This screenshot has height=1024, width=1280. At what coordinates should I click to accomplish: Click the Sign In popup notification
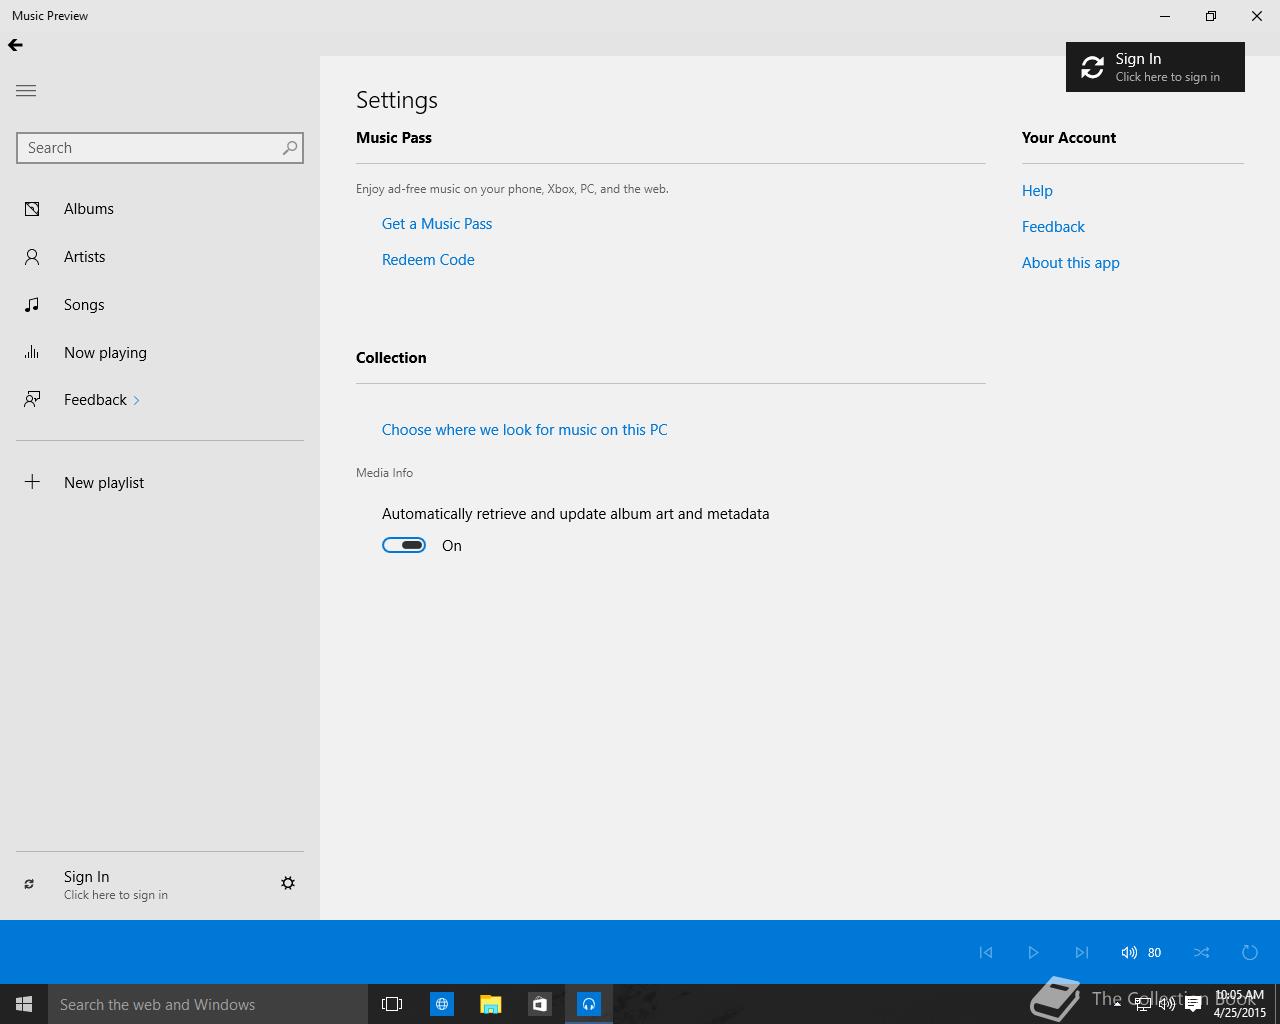pos(1155,67)
